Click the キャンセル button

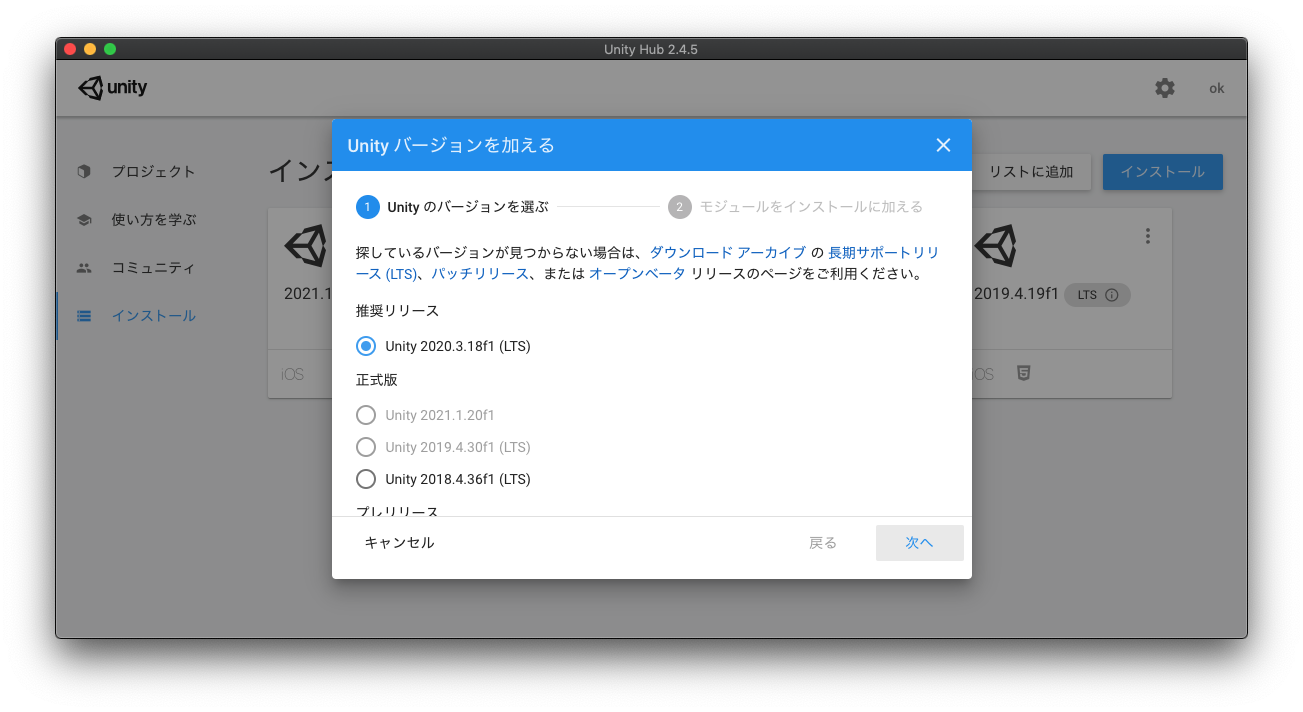[399, 543]
